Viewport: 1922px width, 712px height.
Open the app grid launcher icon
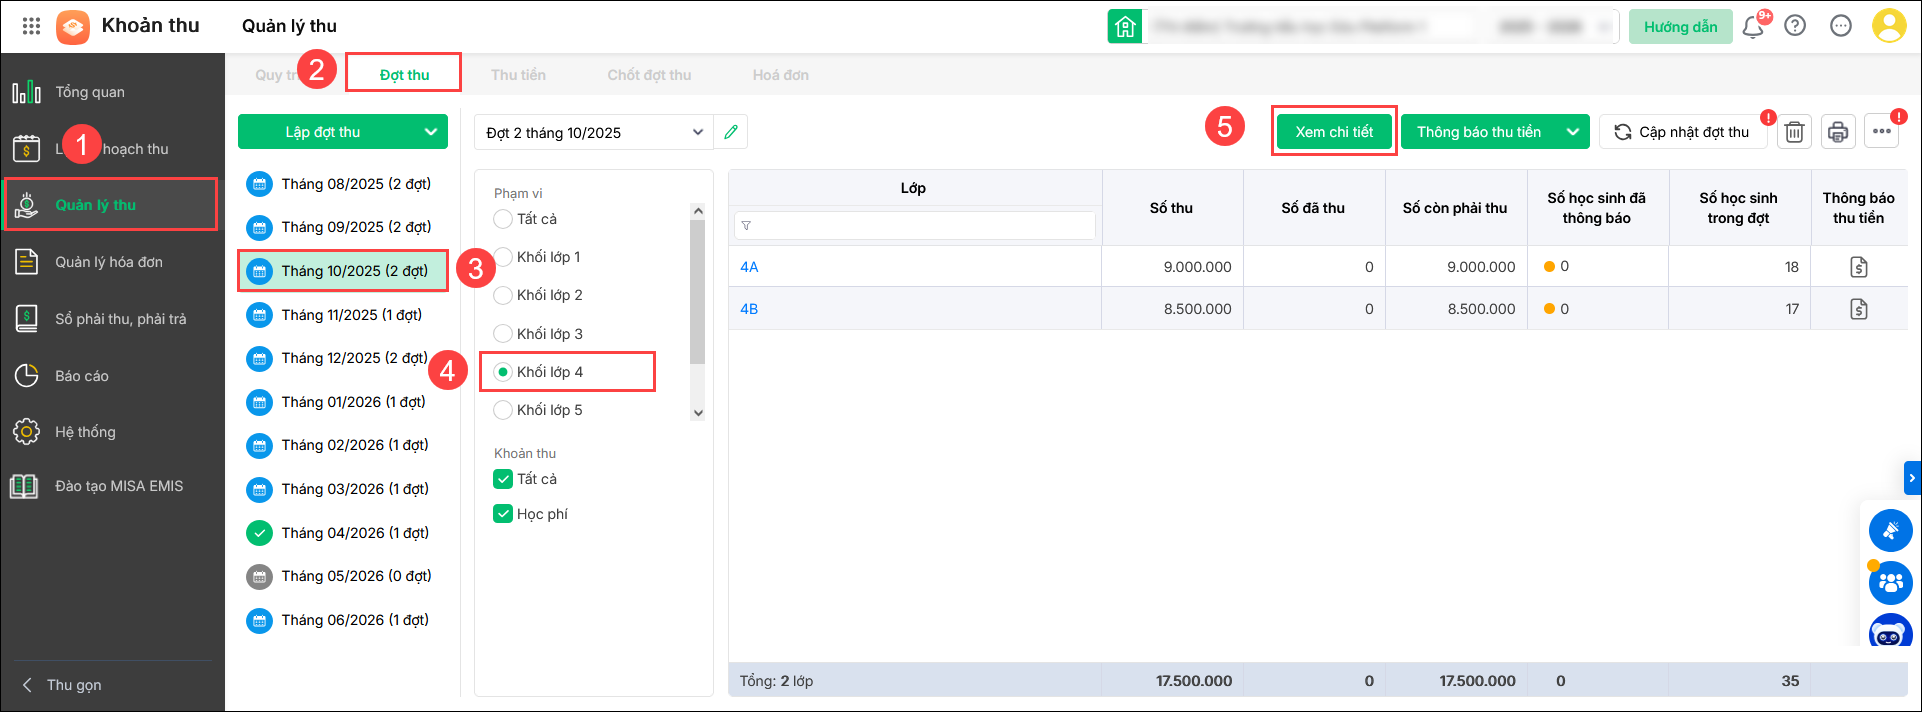coord(31,26)
